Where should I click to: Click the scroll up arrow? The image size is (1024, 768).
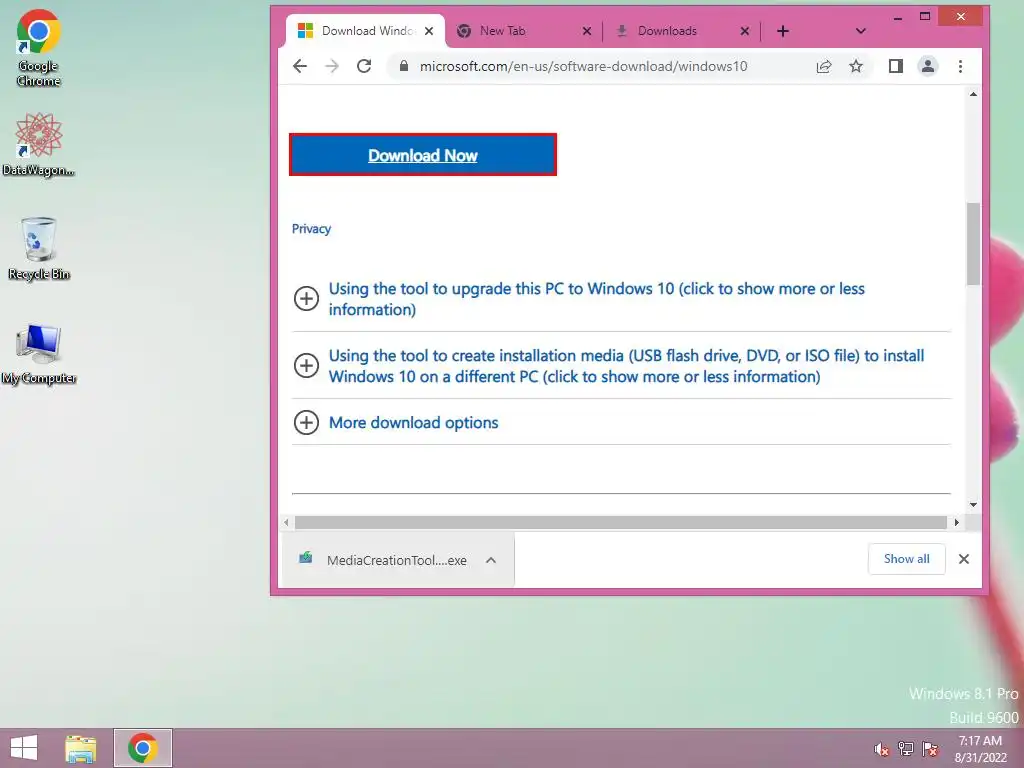pyautogui.click(x=973, y=95)
